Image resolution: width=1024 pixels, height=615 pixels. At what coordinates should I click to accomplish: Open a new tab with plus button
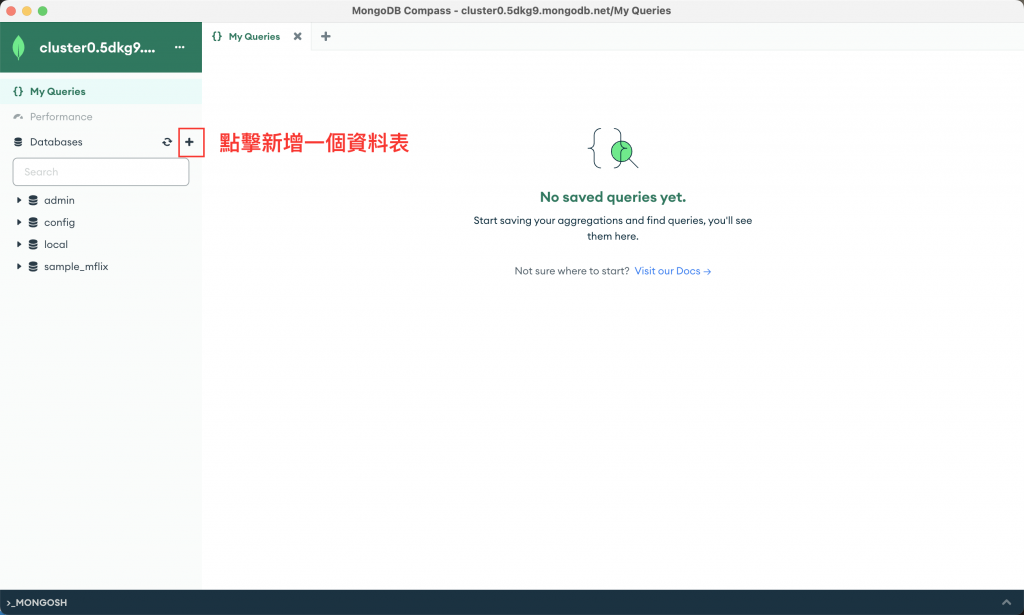[x=326, y=37]
